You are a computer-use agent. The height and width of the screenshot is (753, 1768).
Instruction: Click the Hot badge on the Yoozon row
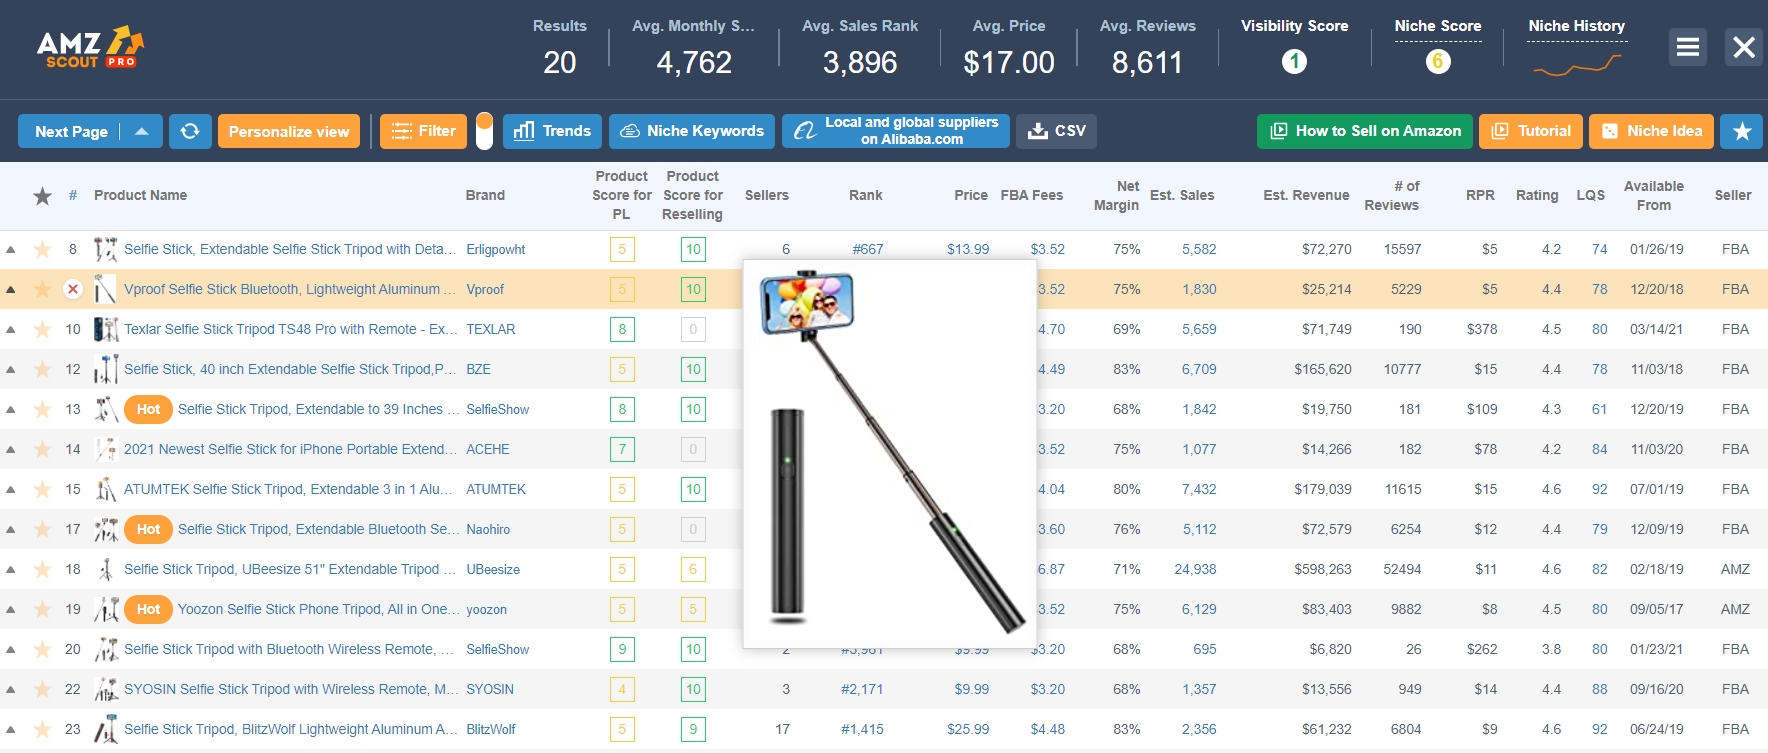[x=148, y=609]
